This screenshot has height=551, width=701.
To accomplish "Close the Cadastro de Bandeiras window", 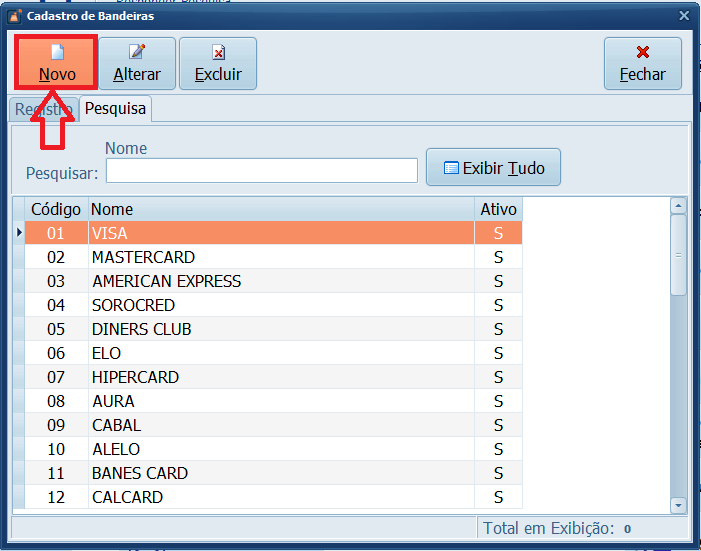I will [684, 16].
